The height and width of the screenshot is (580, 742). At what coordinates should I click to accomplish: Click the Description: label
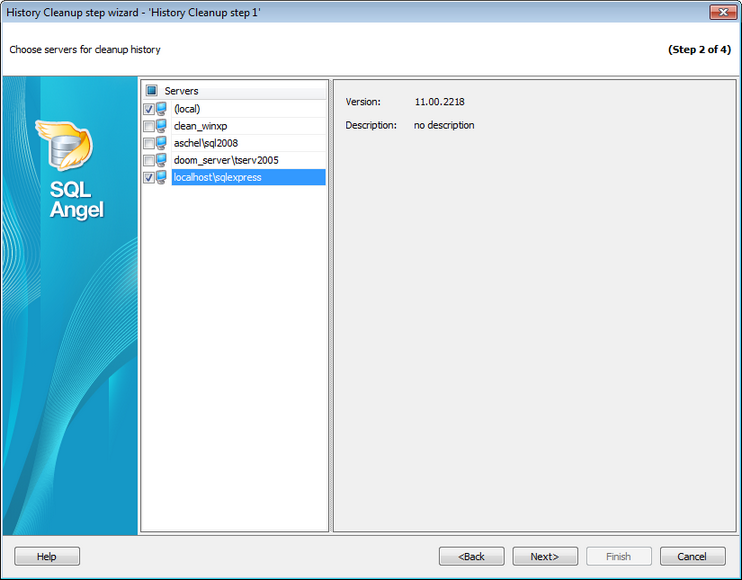click(x=371, y=125)
